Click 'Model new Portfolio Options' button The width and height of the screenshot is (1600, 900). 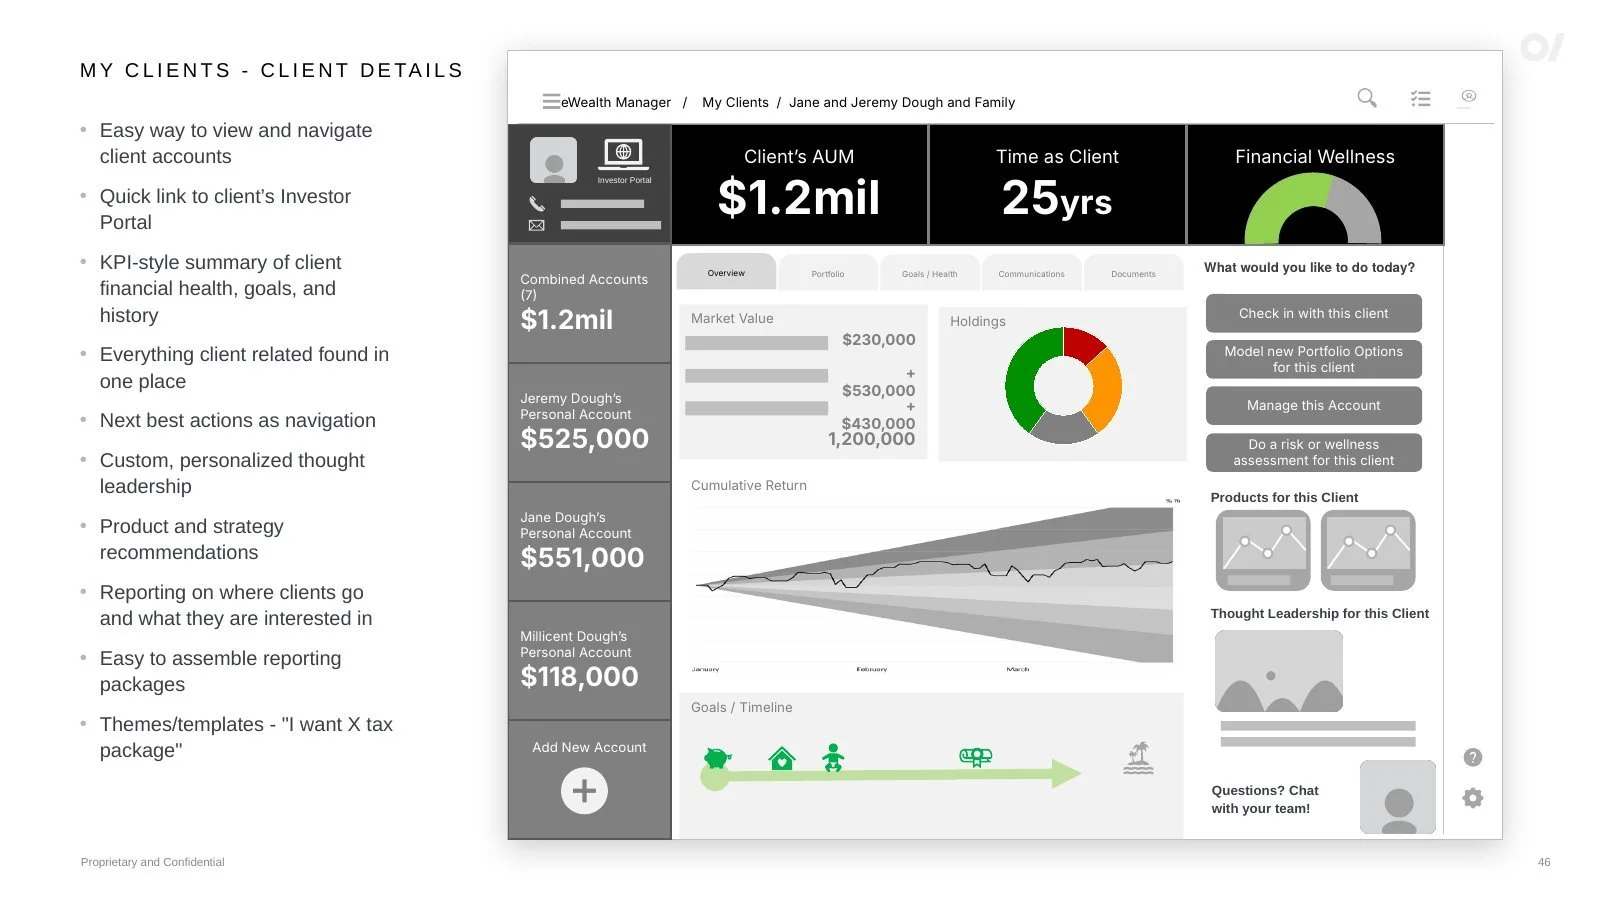[1313, 359]
